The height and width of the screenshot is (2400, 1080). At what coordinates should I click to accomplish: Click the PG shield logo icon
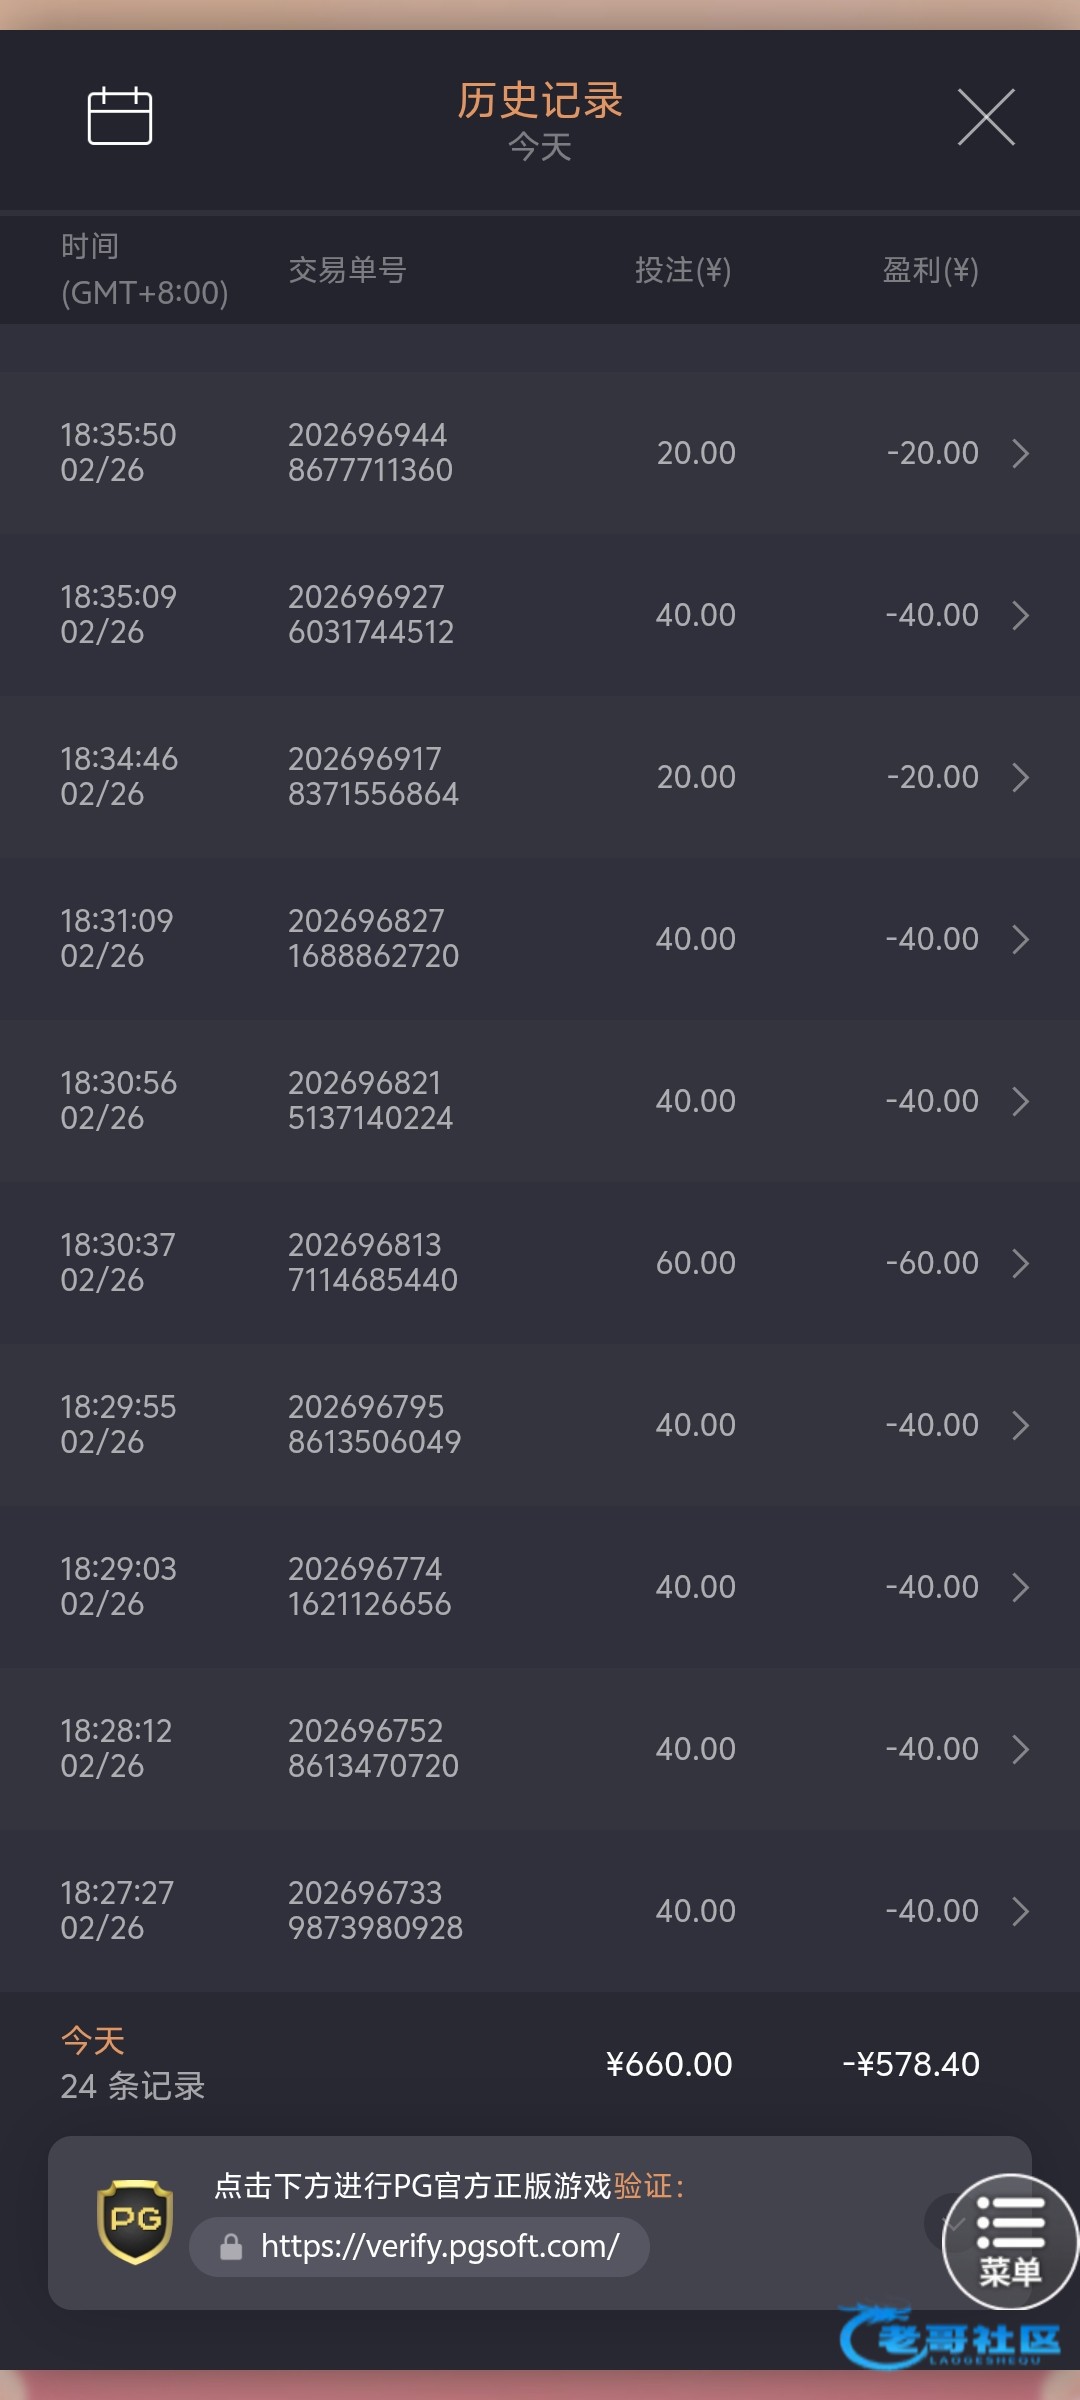(135, 2221)
